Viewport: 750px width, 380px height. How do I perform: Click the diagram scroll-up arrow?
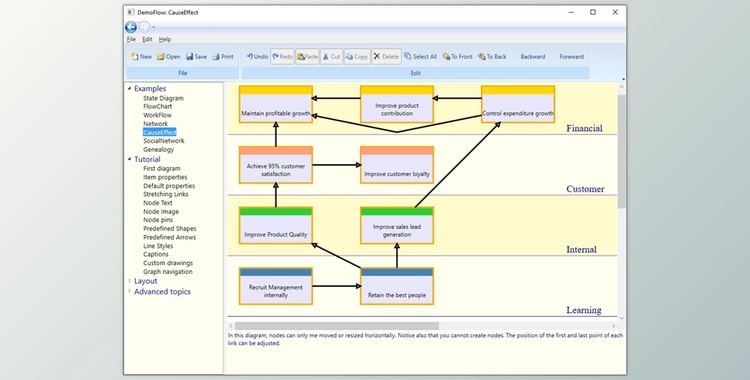pyautogui.click(x=621, y=88)
